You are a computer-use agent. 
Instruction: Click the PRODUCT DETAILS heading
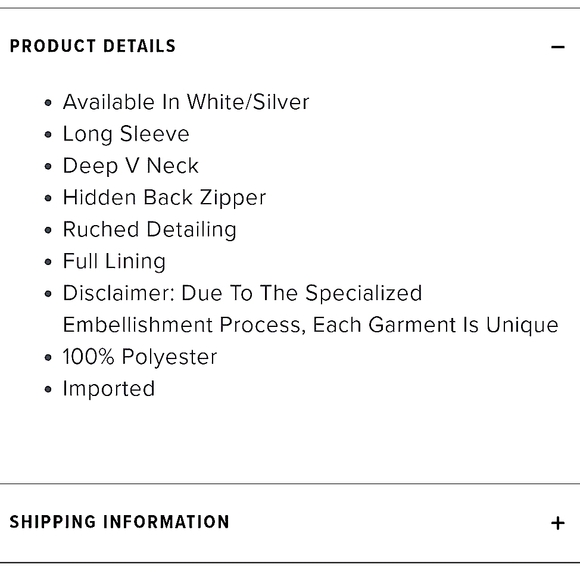point(93,46)
